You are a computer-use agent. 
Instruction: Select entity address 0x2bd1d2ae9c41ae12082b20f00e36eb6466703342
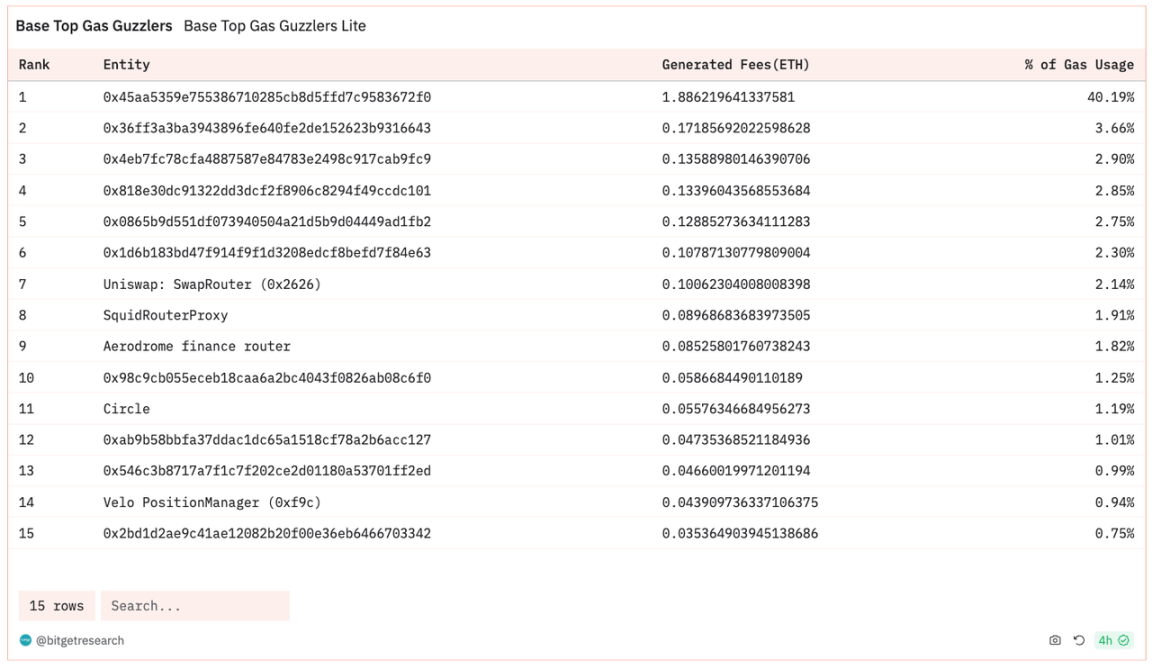pos(267,533)
